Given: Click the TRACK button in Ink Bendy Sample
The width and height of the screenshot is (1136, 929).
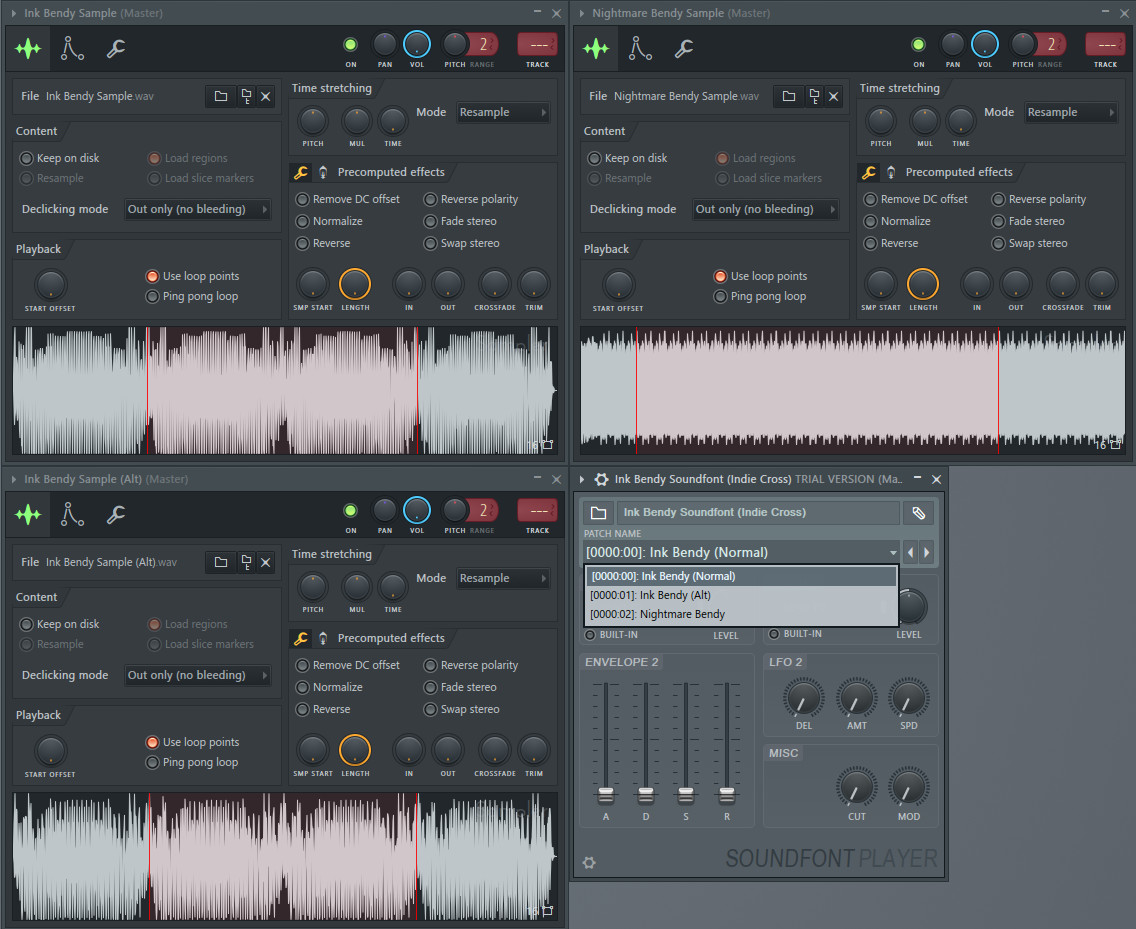Looking at the screenshot, I should pos(537,45).
